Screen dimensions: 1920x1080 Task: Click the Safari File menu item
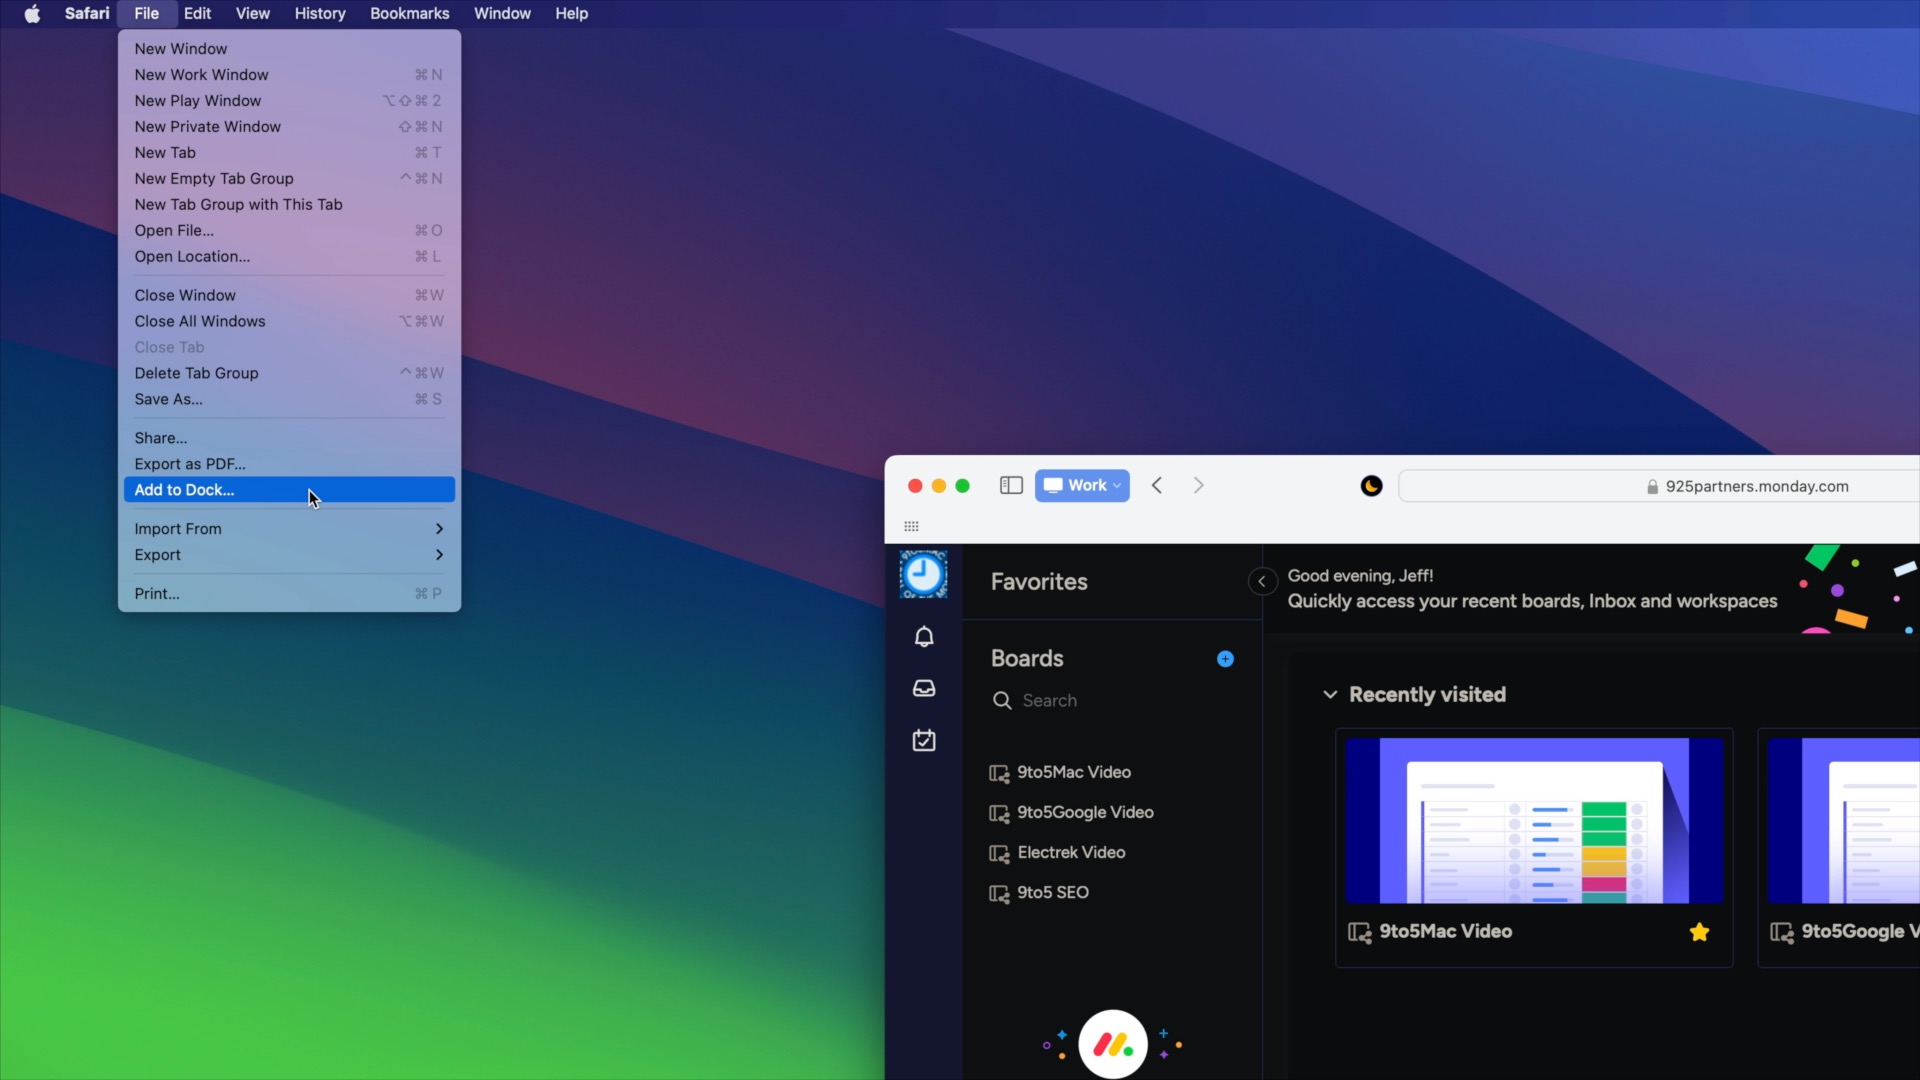146,13
